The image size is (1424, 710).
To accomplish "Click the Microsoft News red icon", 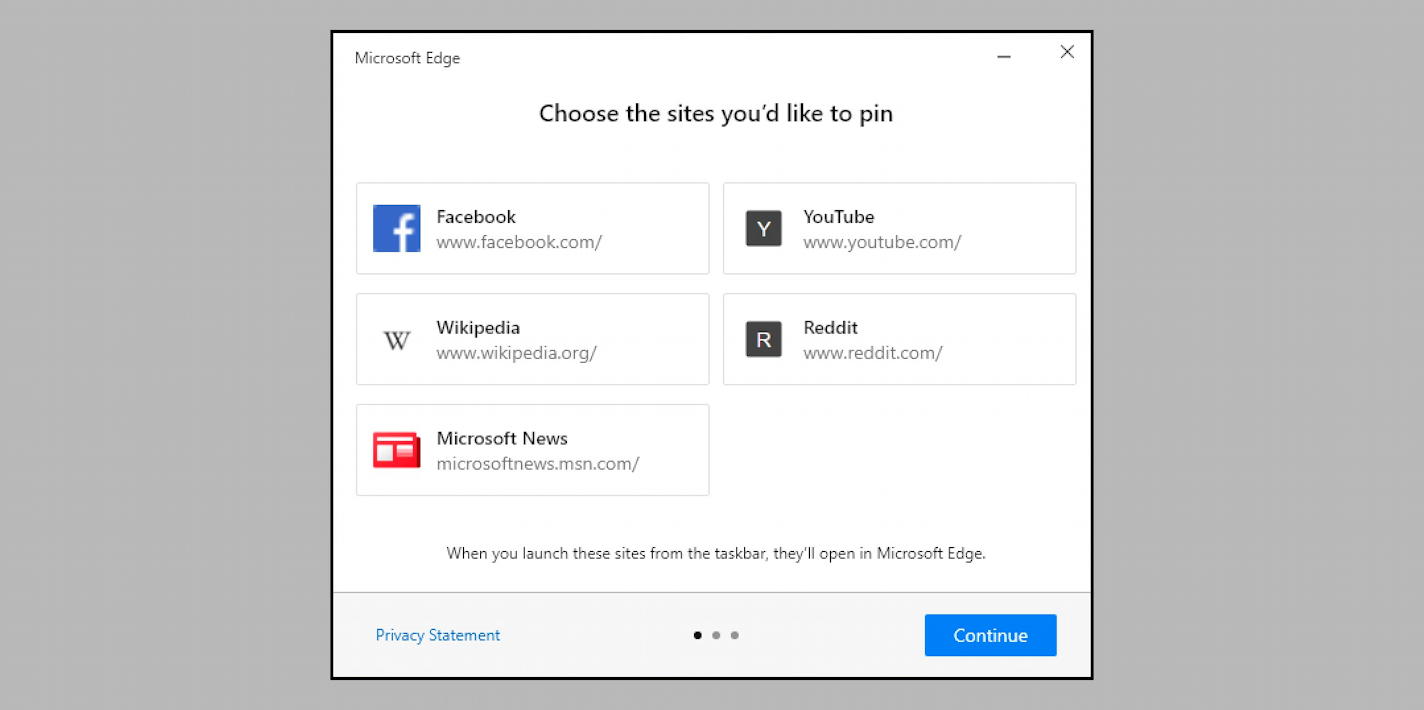I will tap(396, 450).
